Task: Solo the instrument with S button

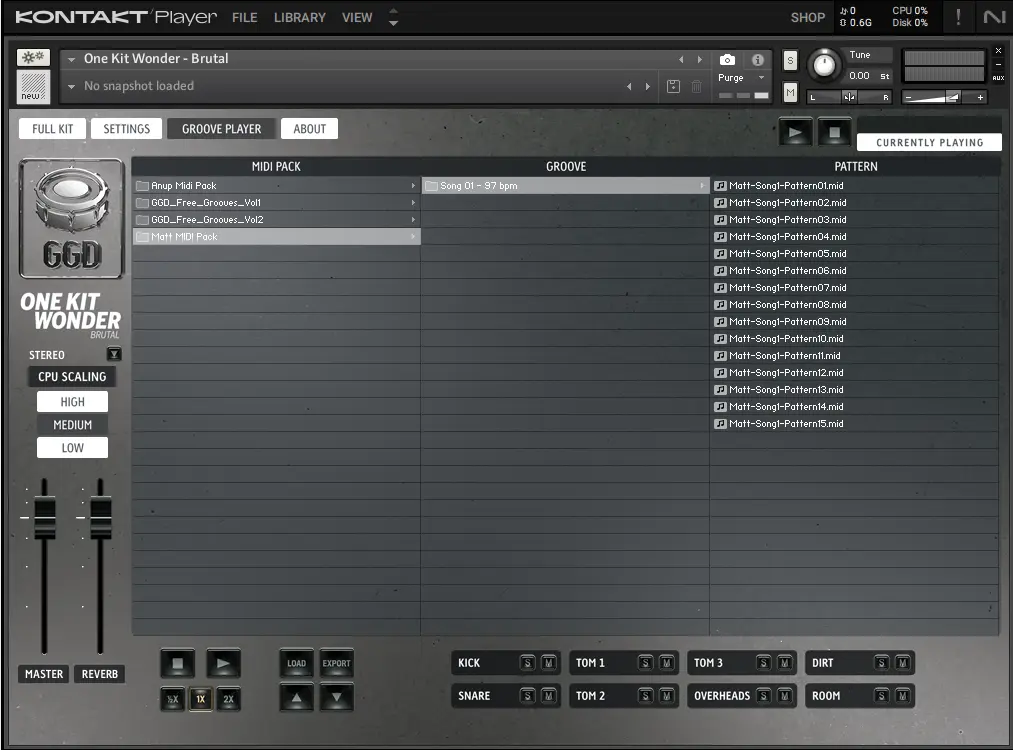Action: (790, 61)
